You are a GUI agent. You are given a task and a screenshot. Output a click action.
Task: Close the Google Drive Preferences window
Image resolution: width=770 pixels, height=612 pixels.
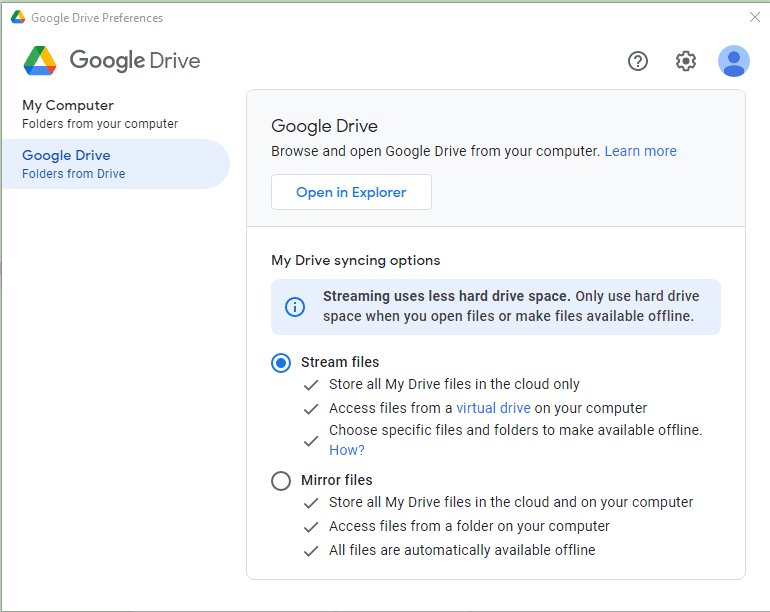click(x=755, y=17)
